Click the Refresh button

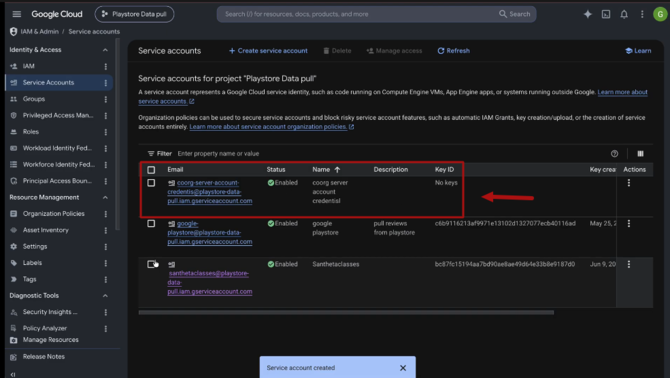pyautogui.click(x=453, y=51)
